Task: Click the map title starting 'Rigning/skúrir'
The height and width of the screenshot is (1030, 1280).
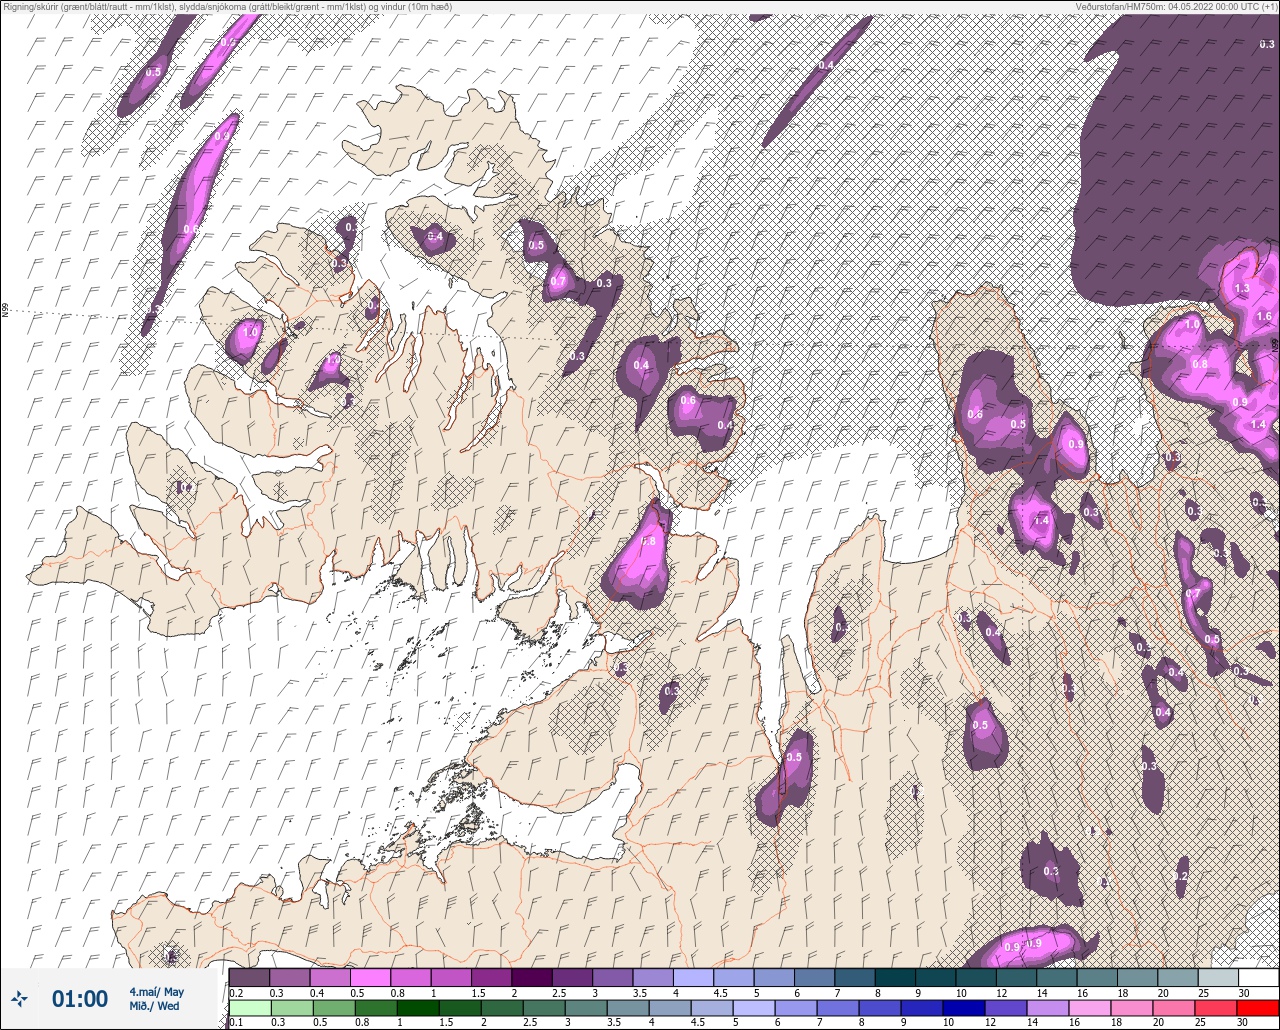Action: 227,6
